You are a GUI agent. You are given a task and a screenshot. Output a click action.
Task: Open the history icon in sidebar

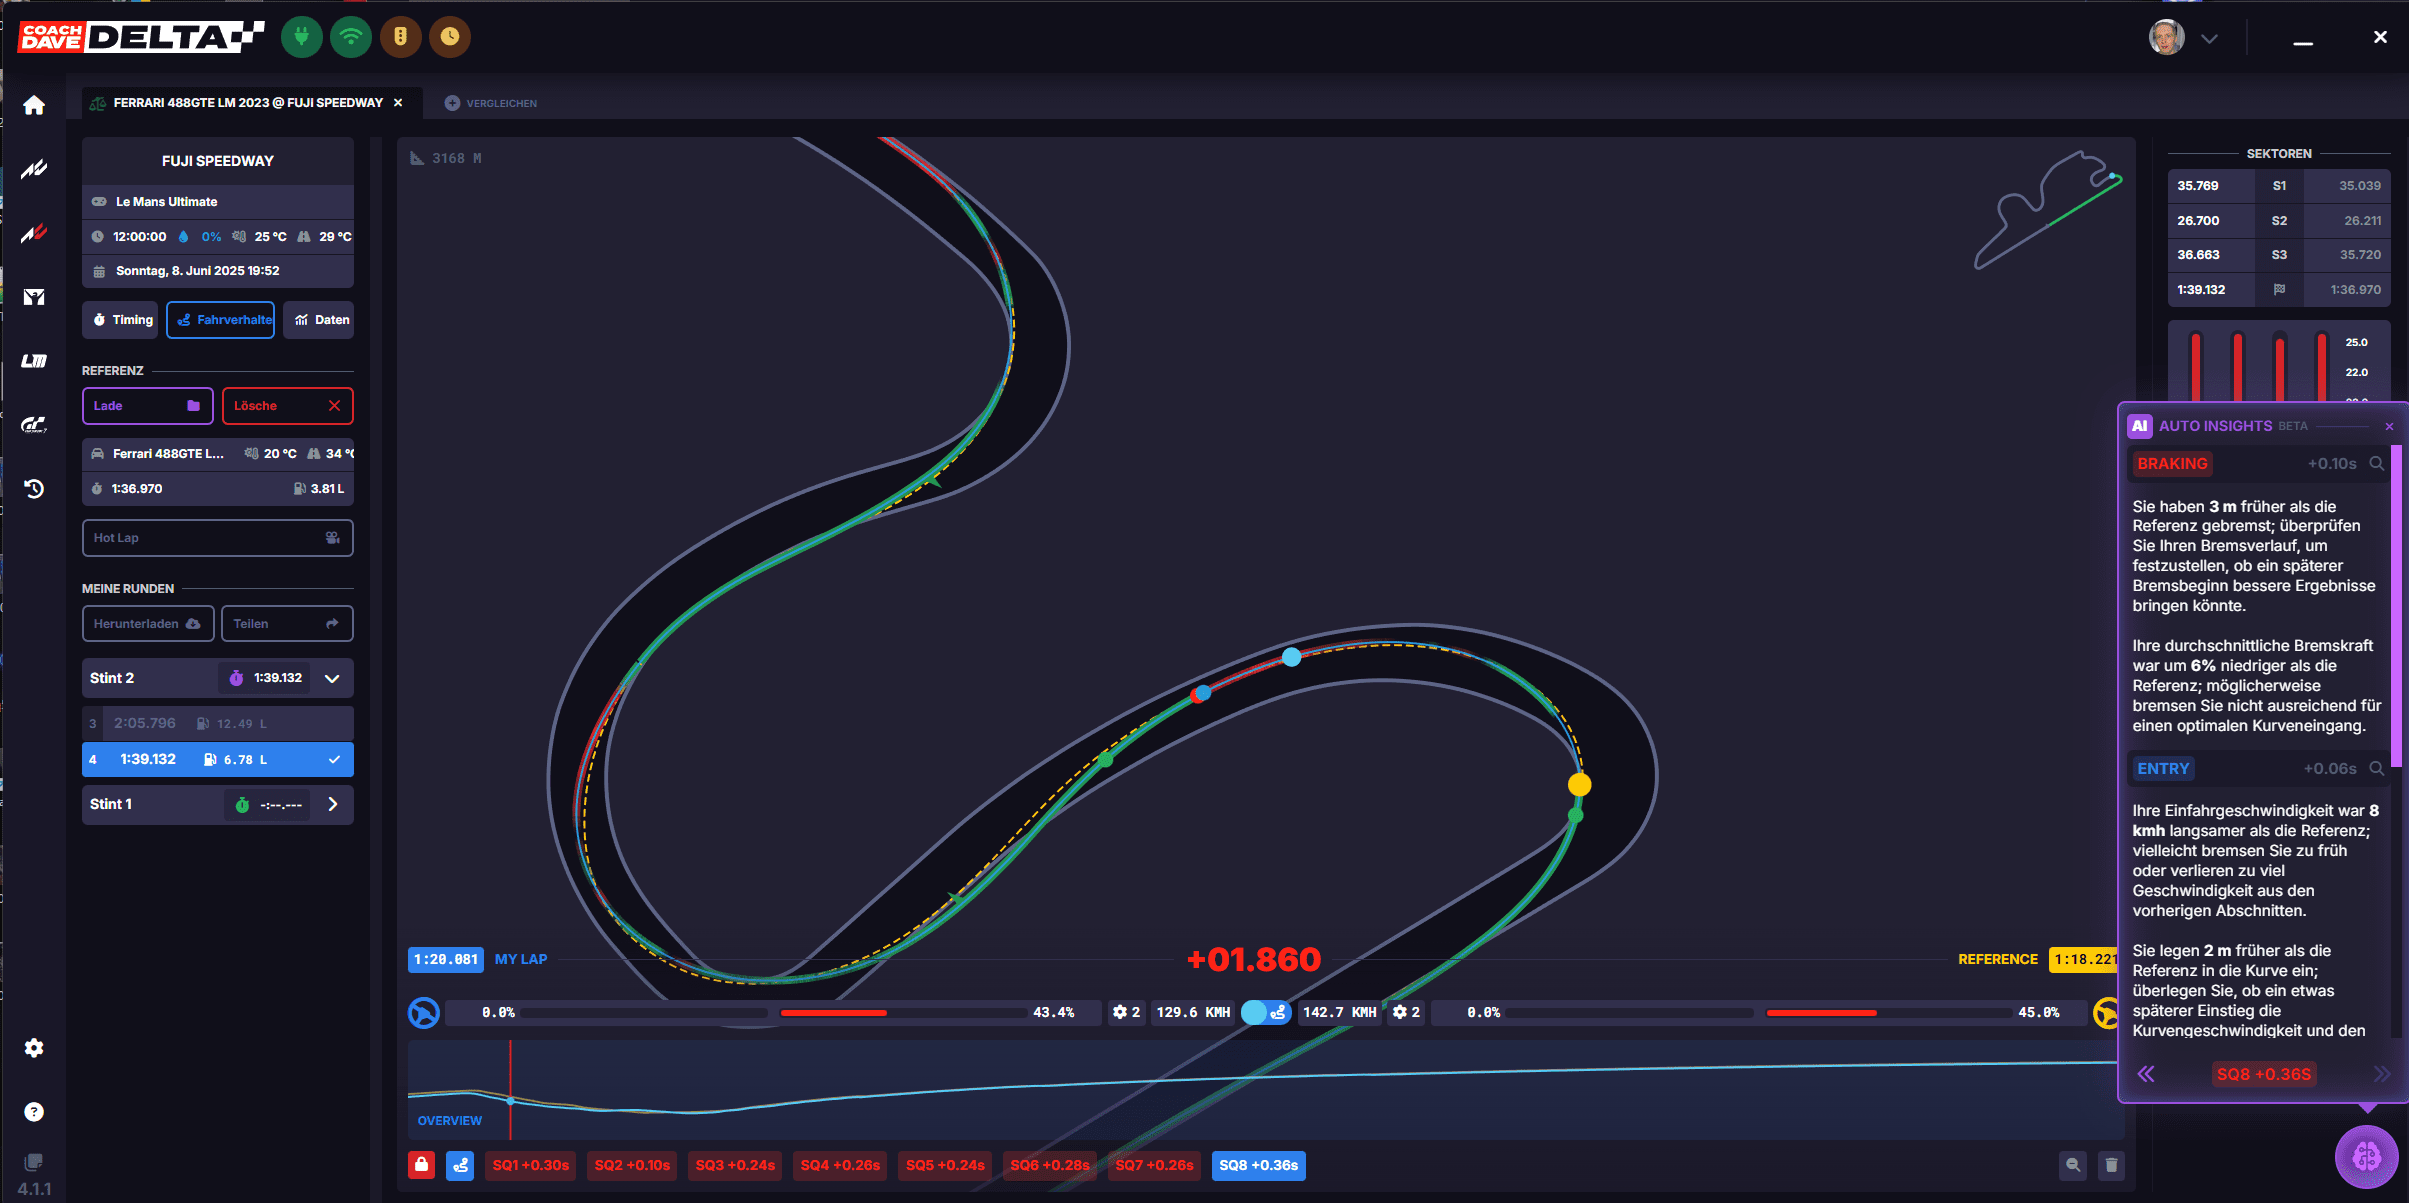click(34, 489)
